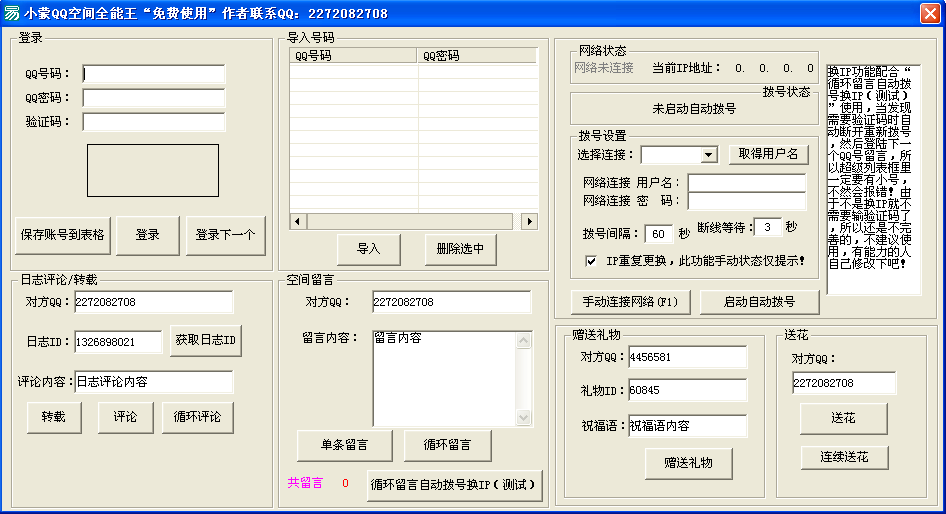Click the 留言内容 scroll-up arrow
This screenshot has width=946, height=514.
[523, 340]
